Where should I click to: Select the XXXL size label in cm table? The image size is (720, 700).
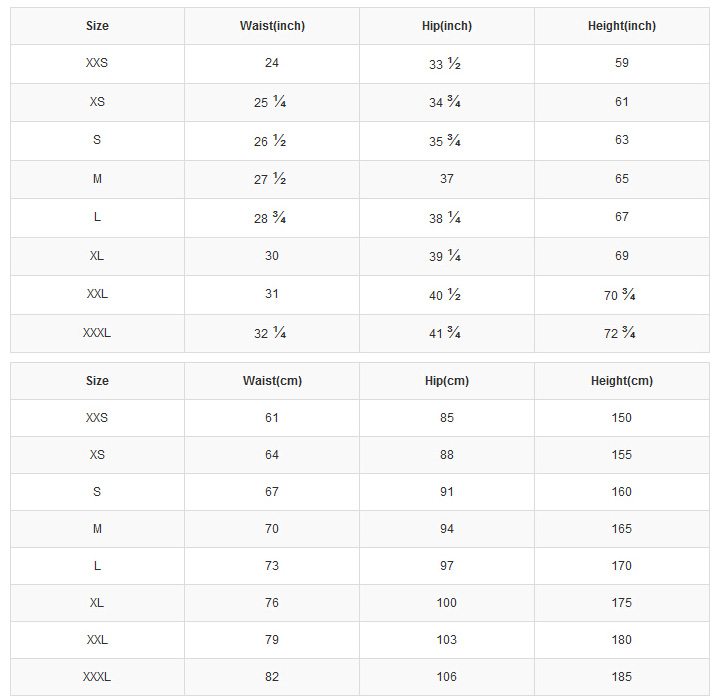click(97, 677)
